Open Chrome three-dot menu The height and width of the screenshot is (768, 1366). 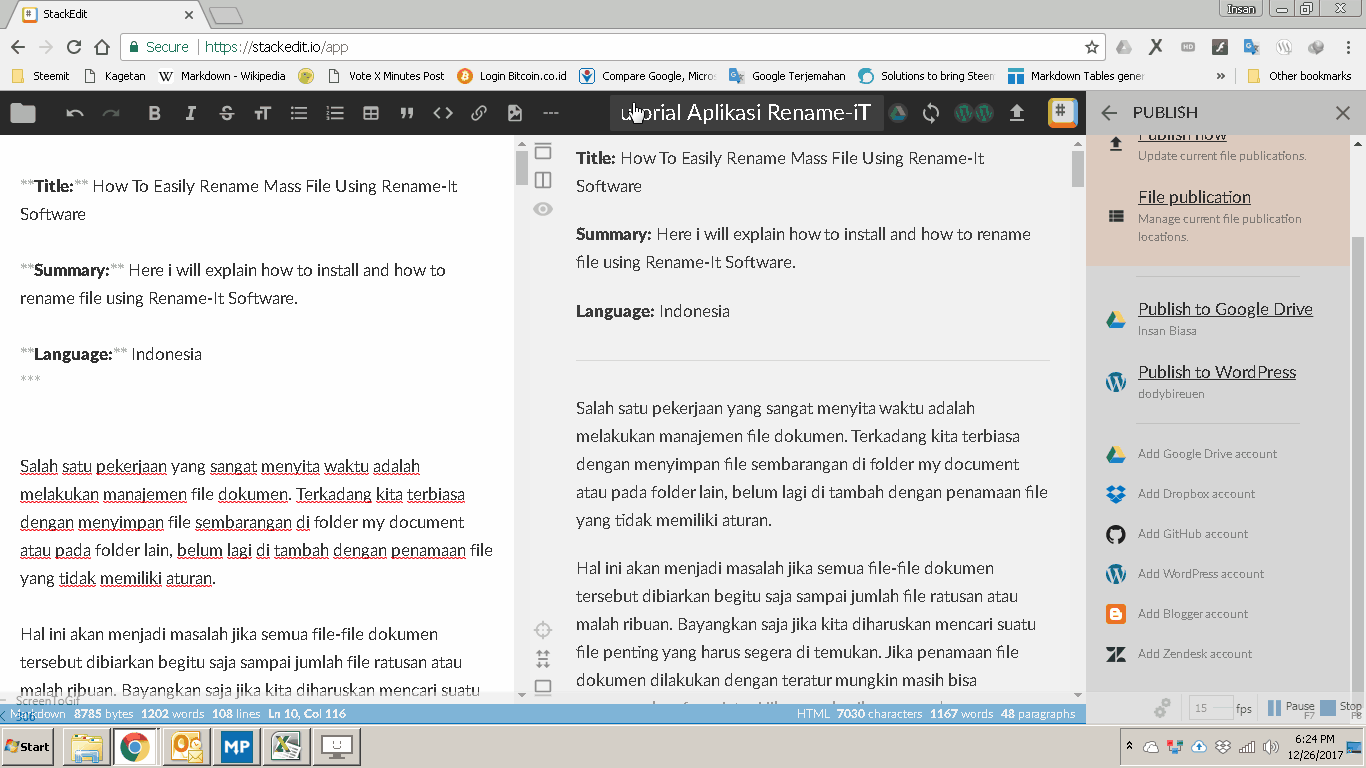[x=1346, y=47]
